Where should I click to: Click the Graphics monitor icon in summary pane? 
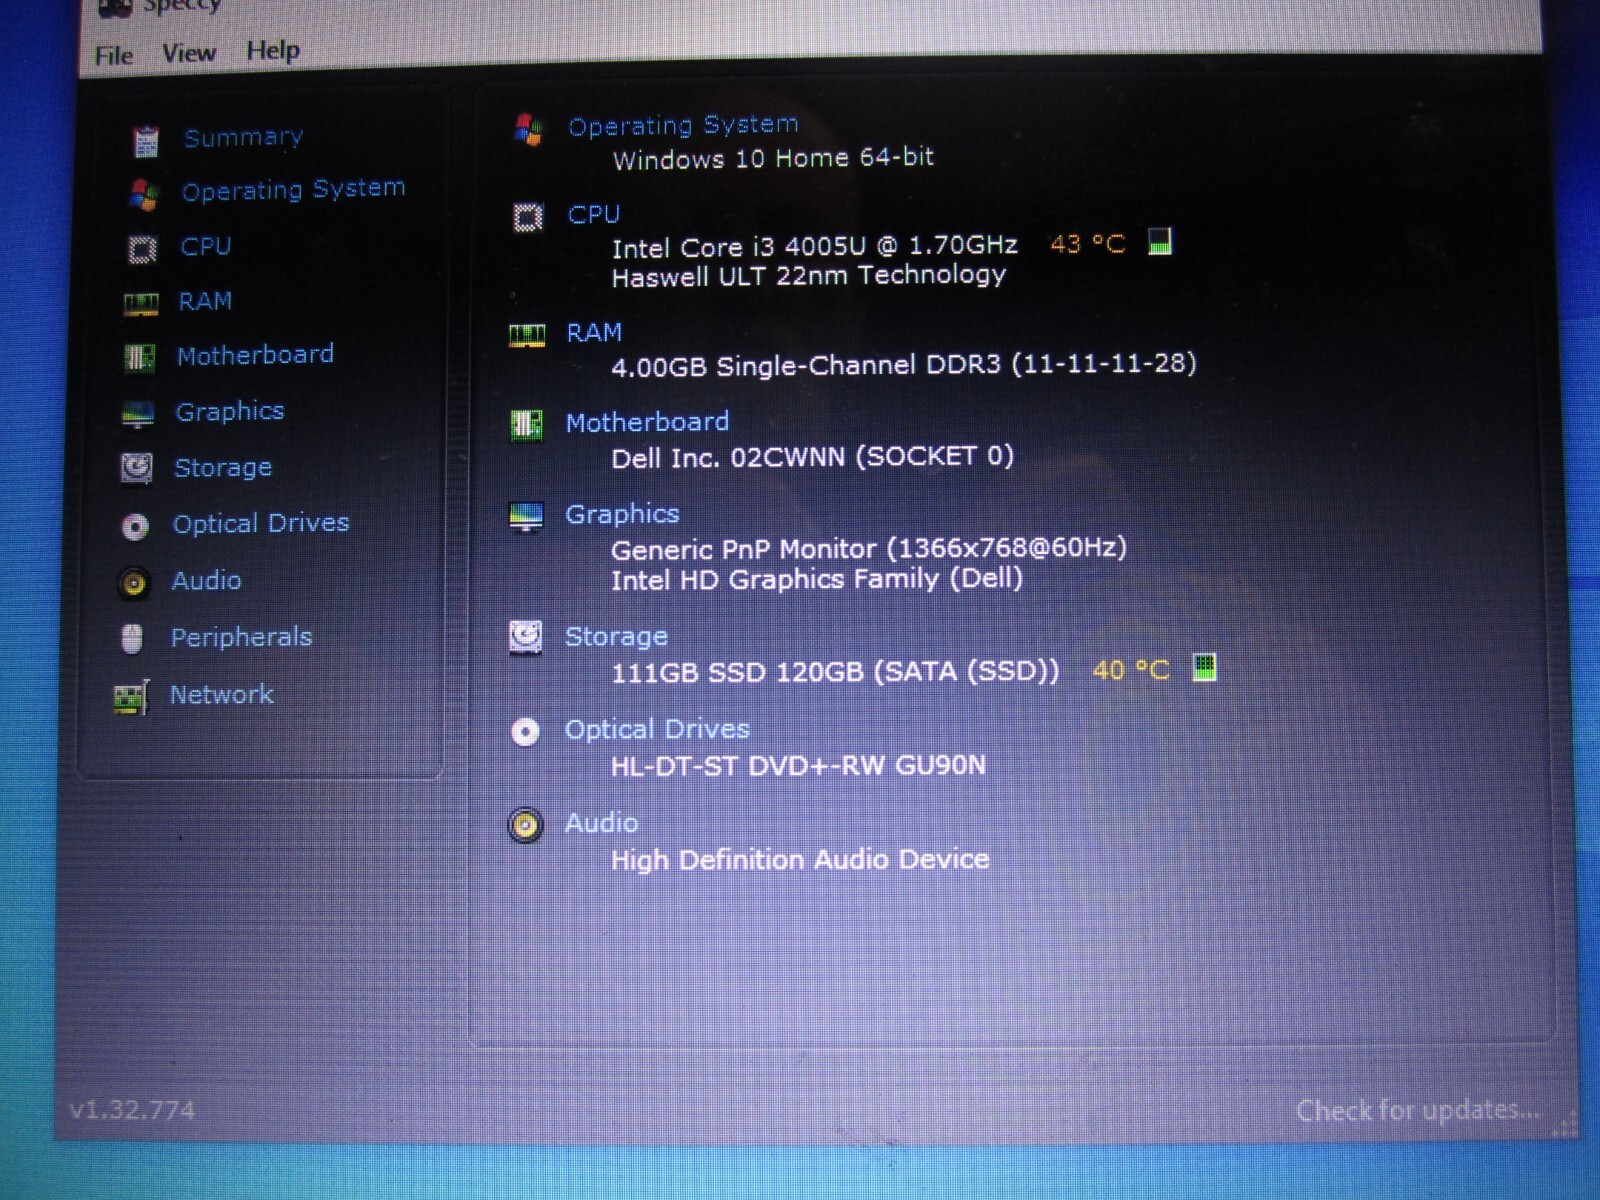[526, 518]
